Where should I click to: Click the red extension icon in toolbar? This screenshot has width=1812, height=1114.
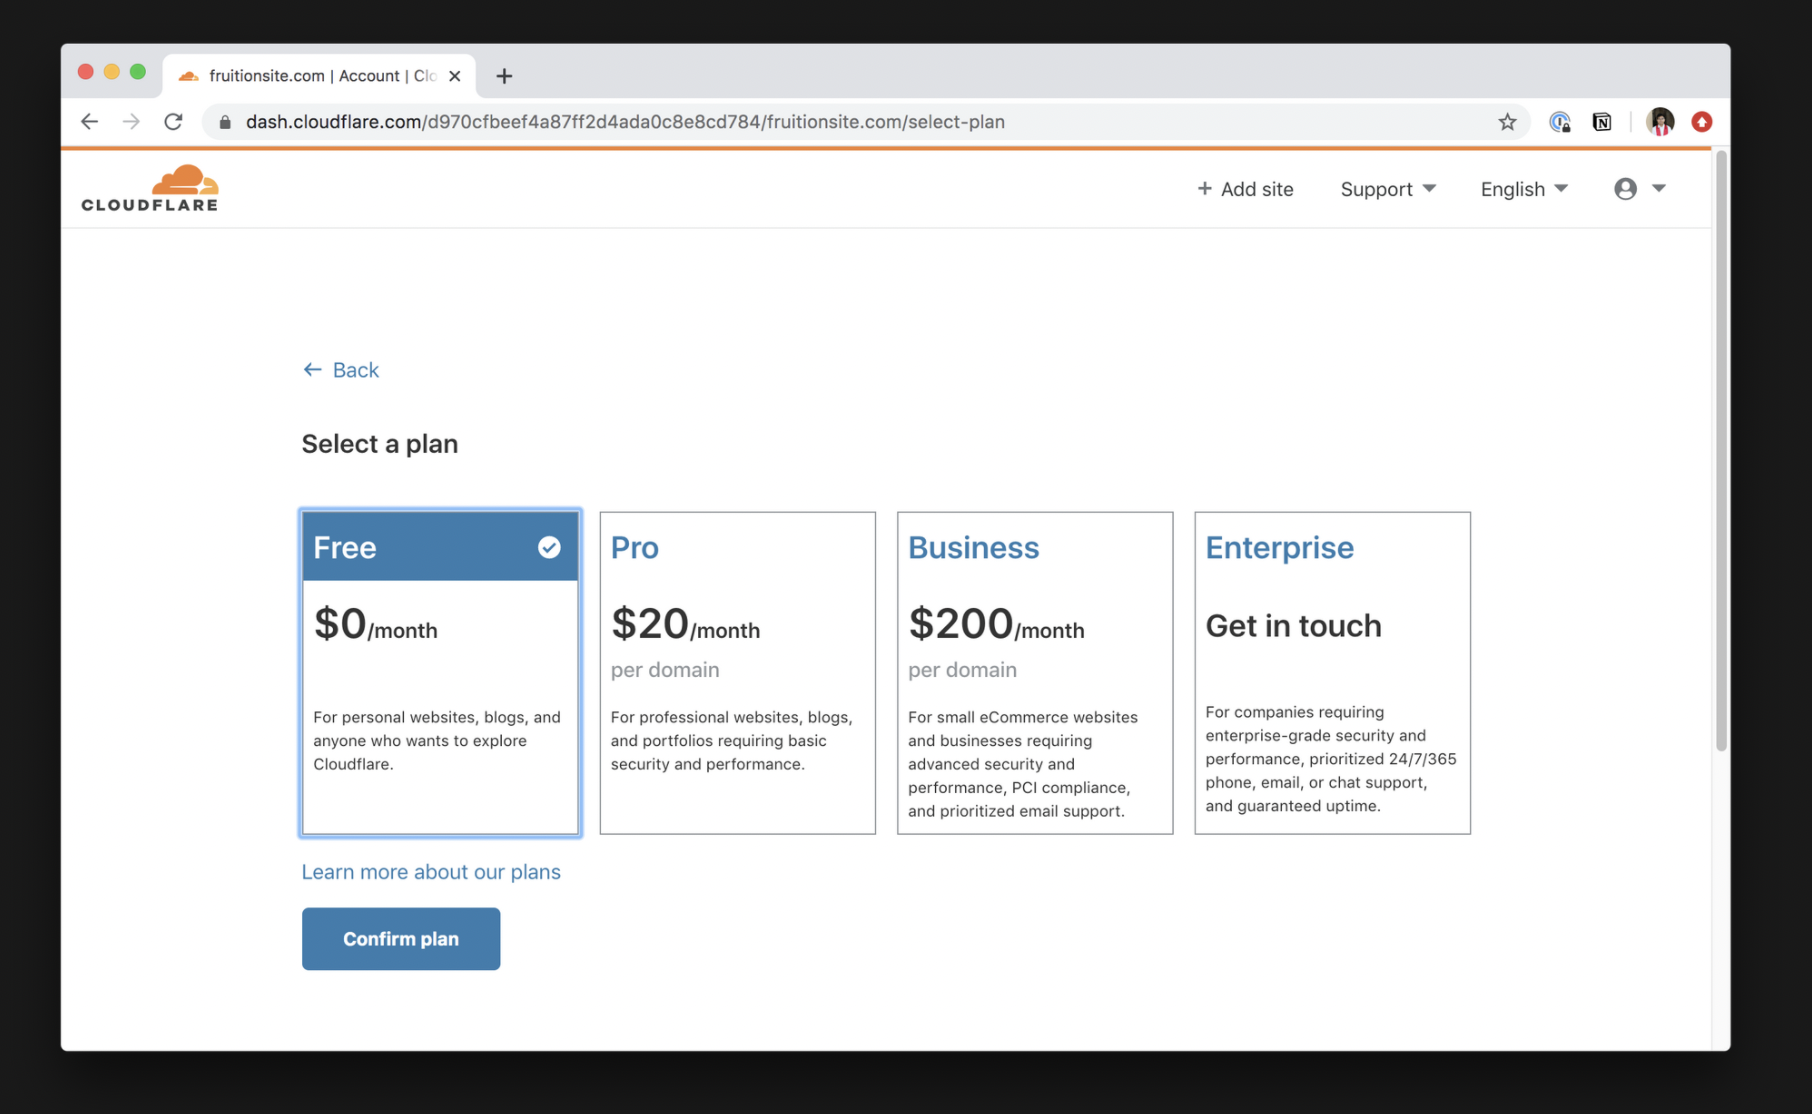1702,122
